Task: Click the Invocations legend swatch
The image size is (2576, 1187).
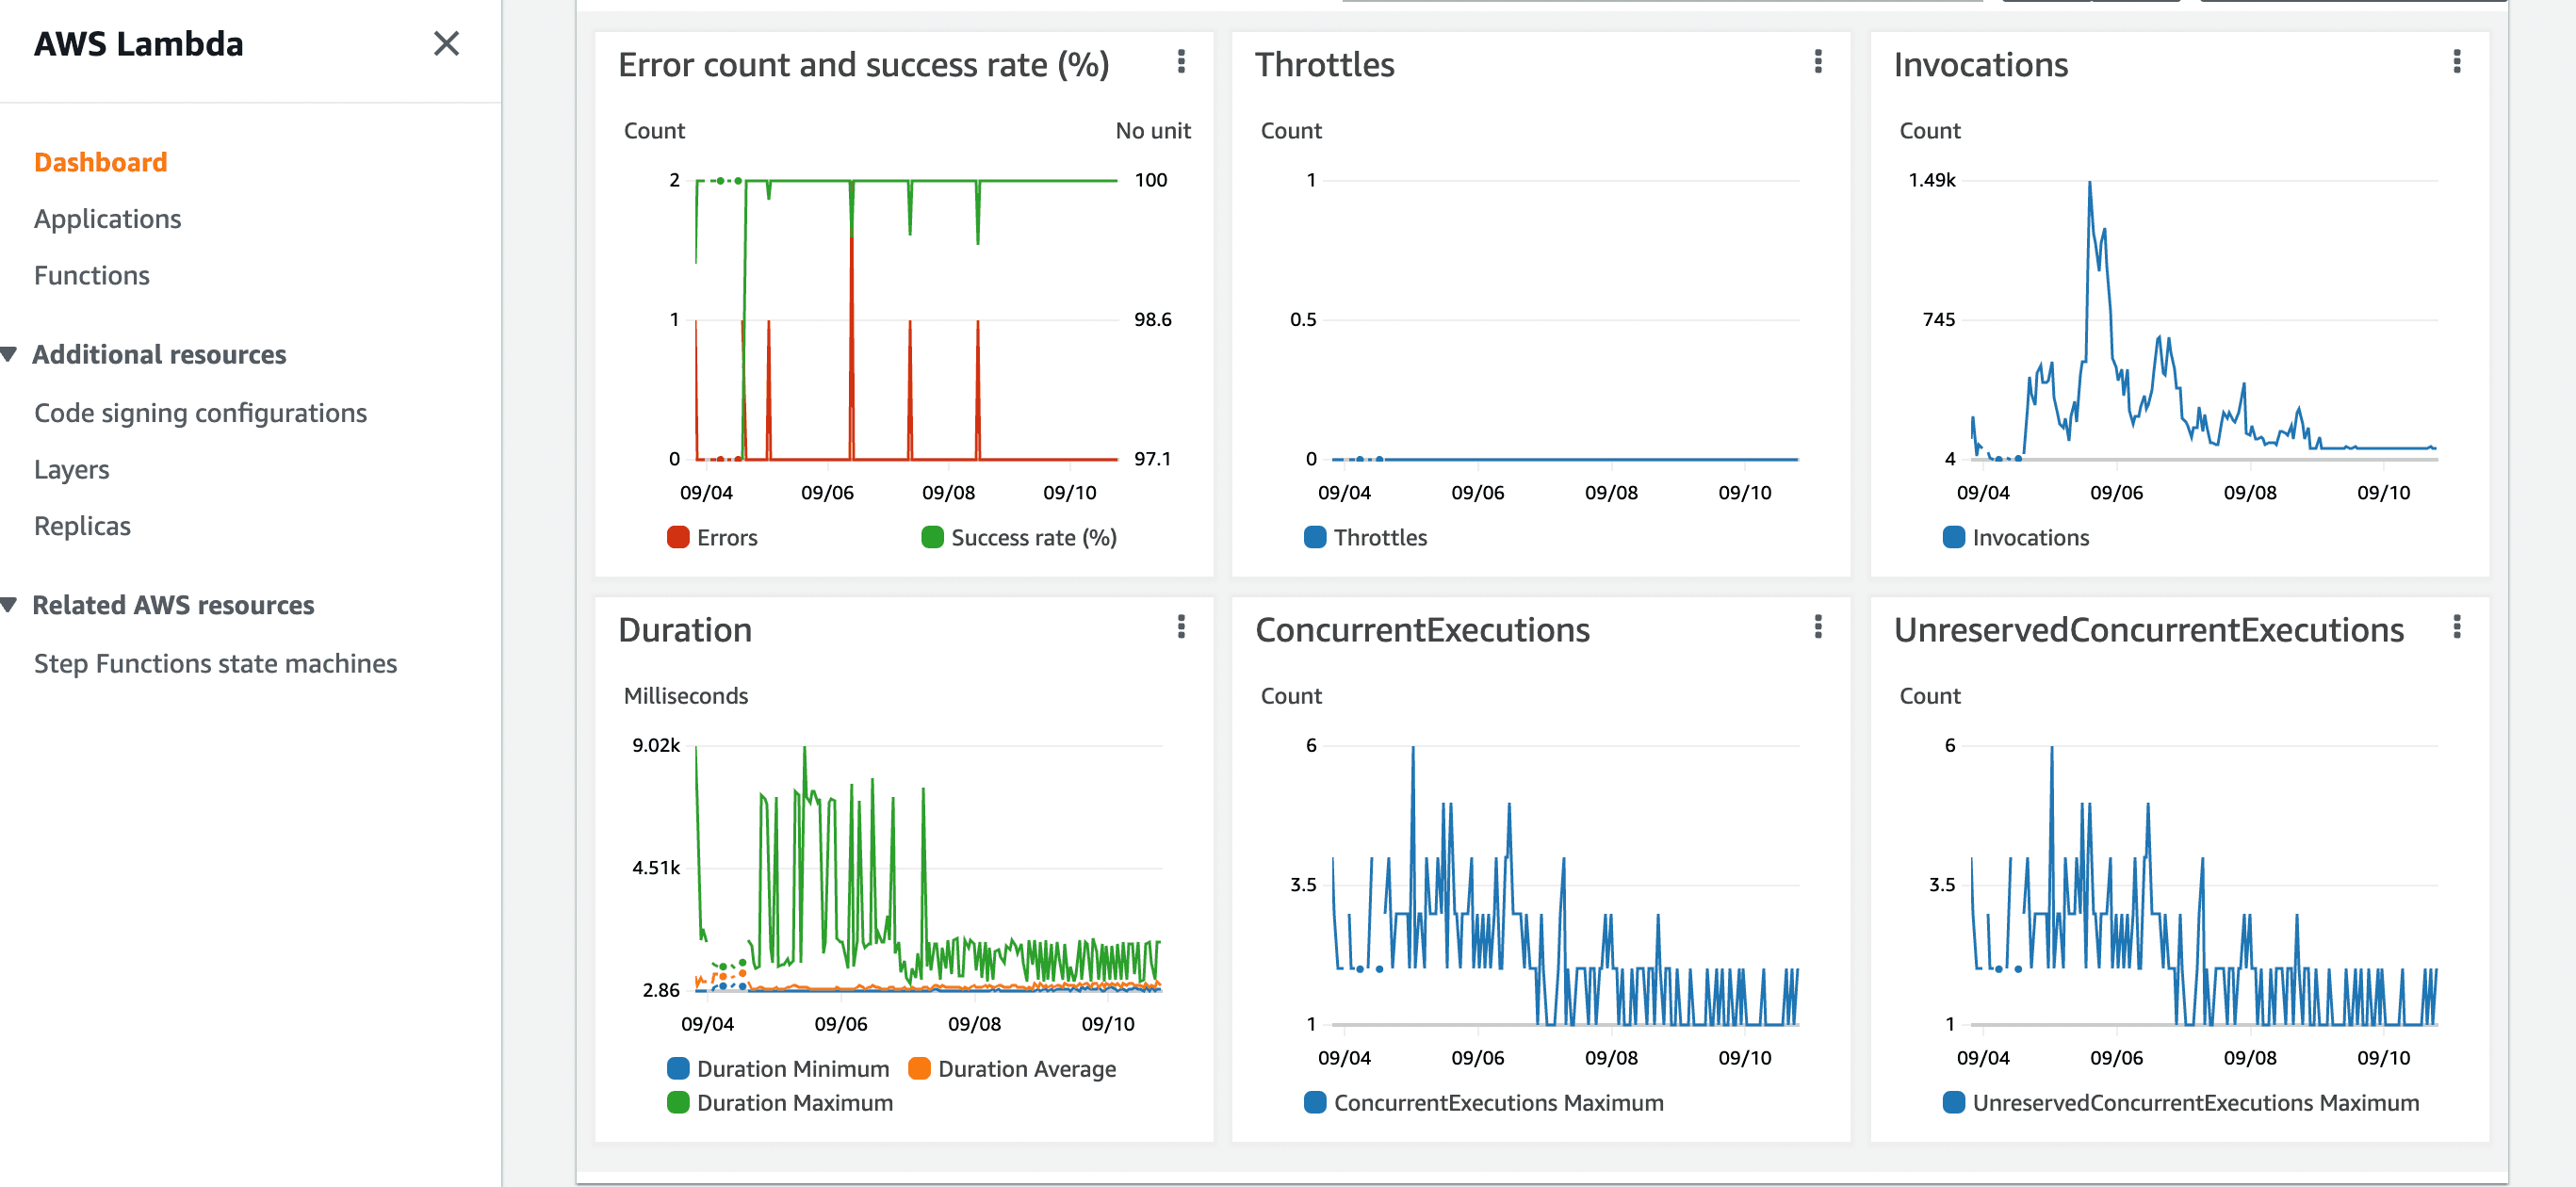Action: (x=1953, y=537)
